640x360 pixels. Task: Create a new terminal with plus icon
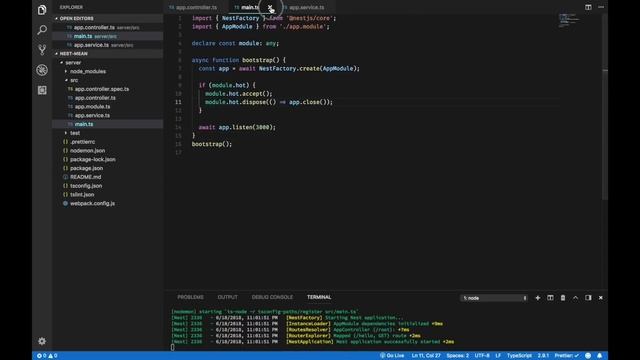click(538, 298)
